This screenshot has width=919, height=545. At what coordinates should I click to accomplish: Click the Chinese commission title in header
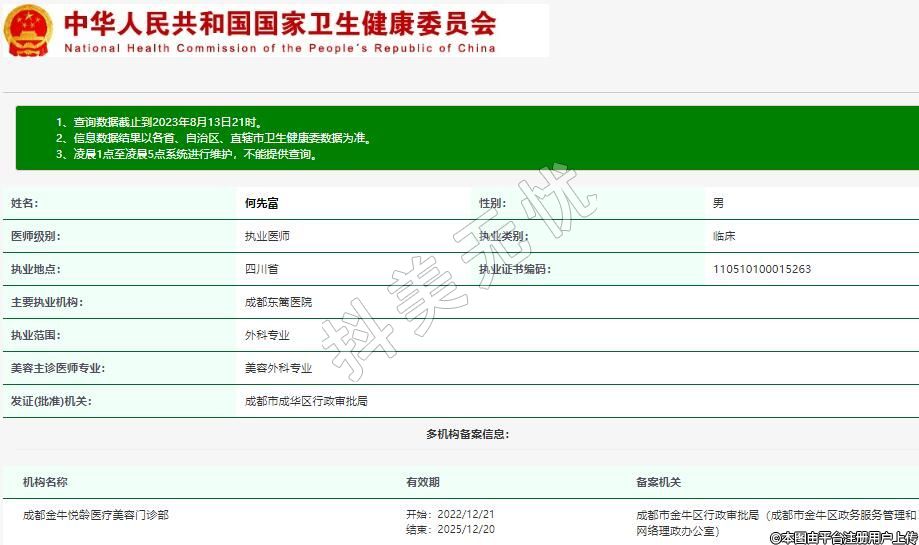tap(280, 22)
